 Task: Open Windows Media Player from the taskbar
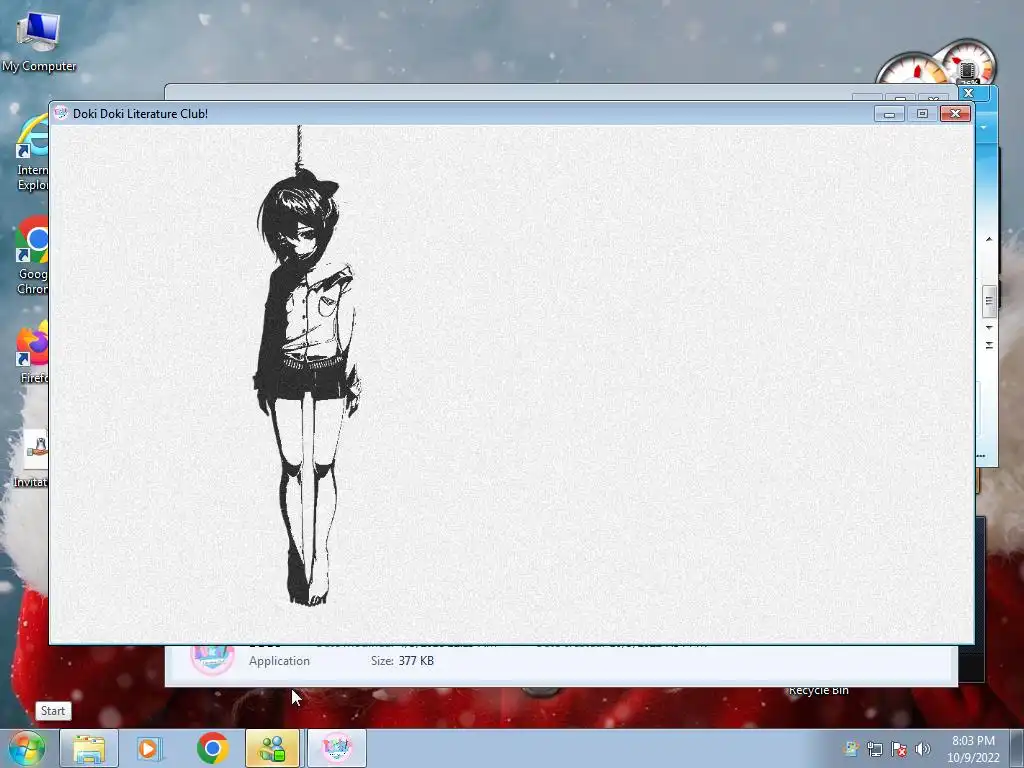pyautogui.click(x=150, y=748)
